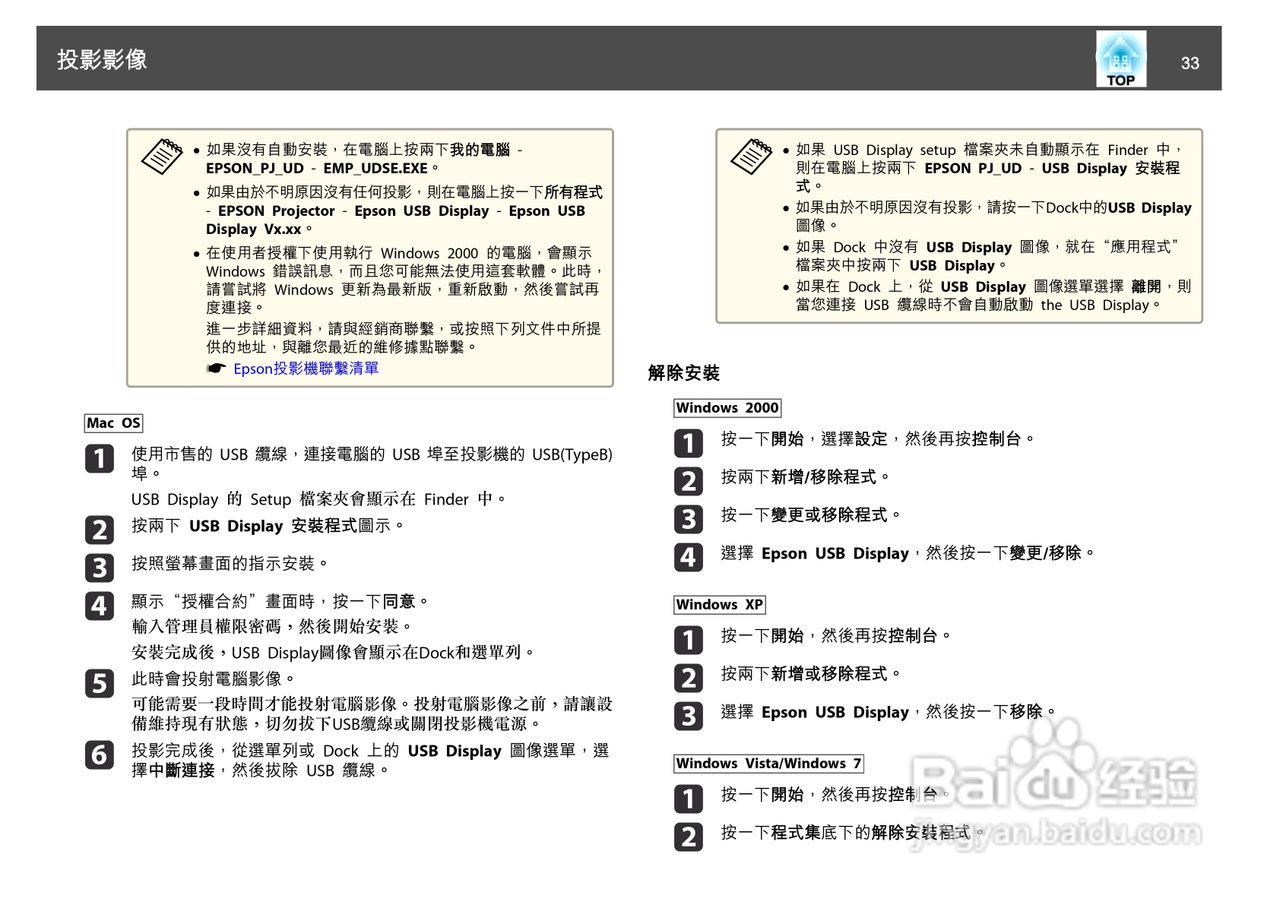Open the Epson投影機聯繫清單 link

(x=306, y=369)
